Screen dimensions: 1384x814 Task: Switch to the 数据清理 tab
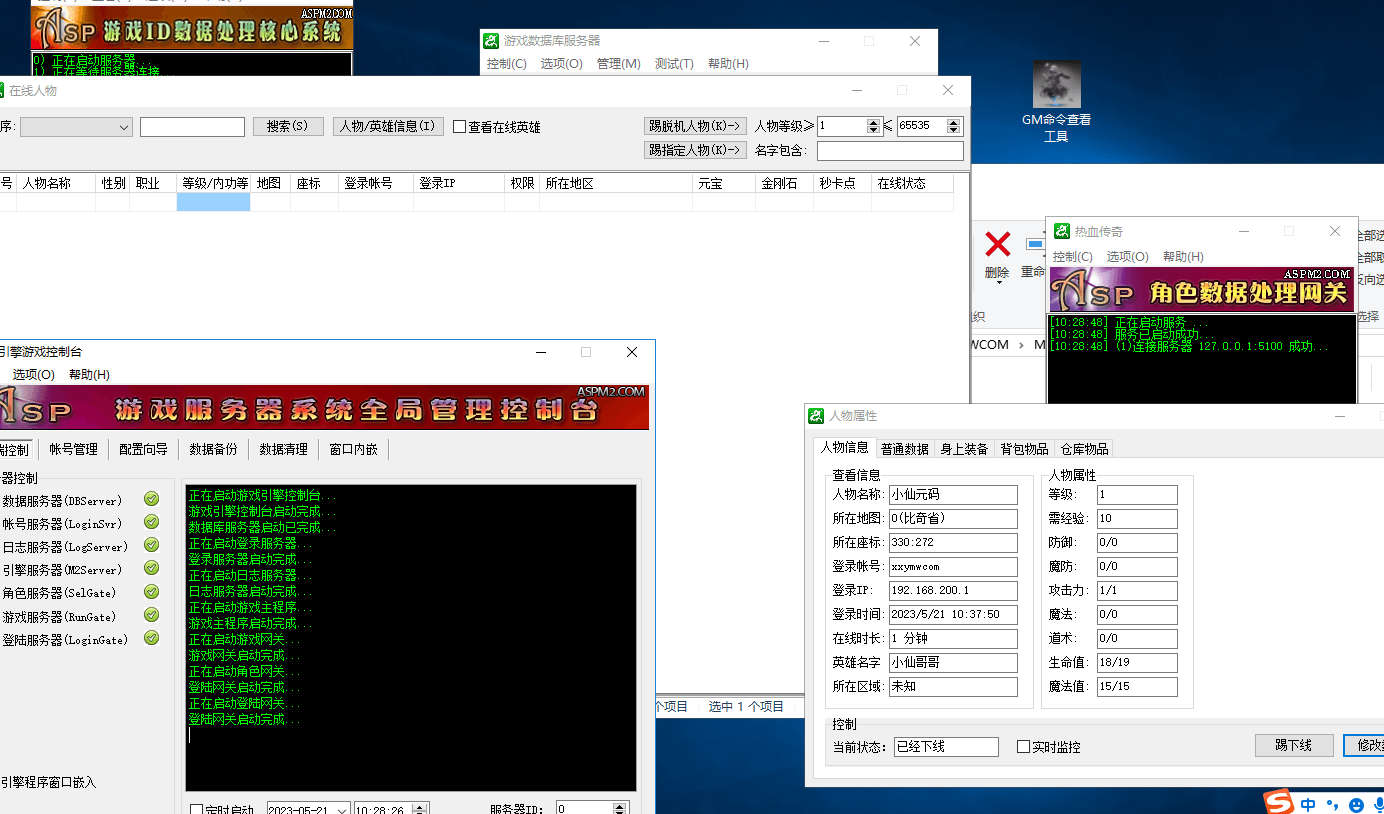point(283,449)
